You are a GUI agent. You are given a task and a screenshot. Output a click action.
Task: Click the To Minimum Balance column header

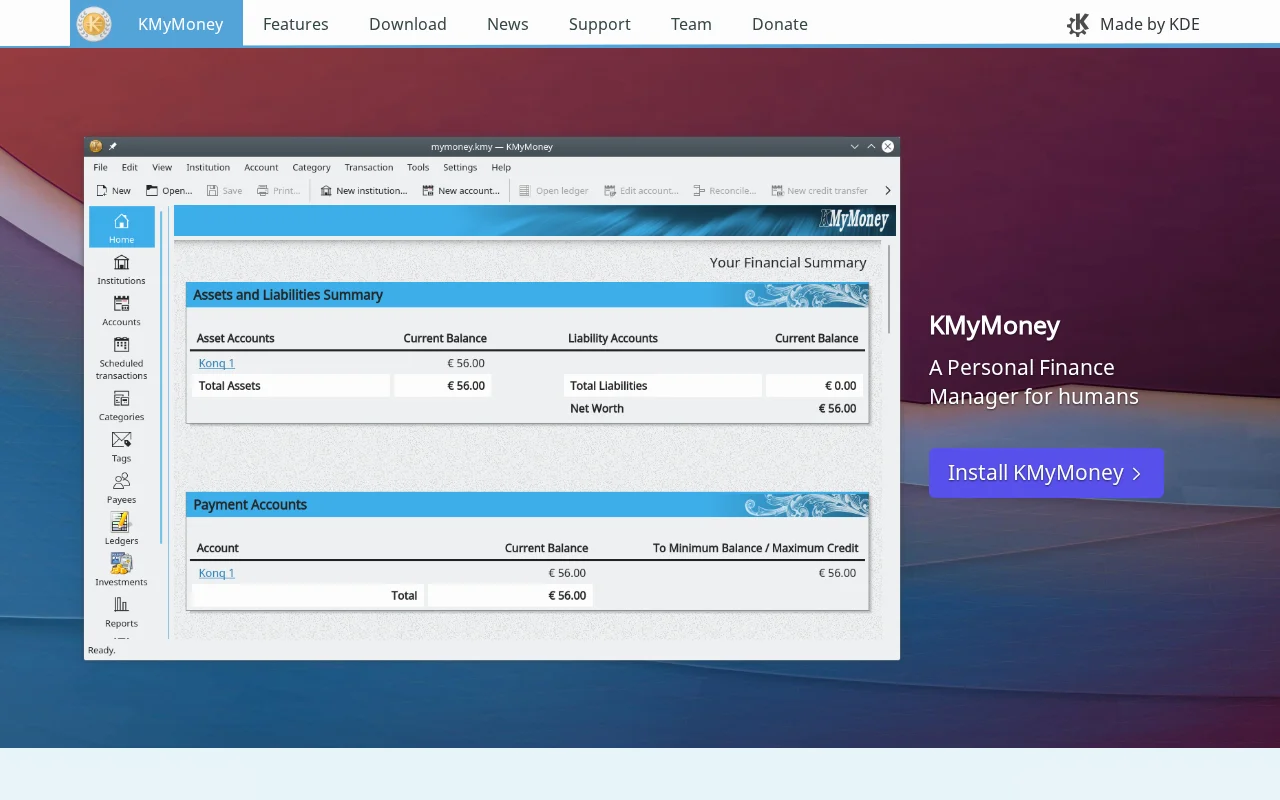click(755, 548)
